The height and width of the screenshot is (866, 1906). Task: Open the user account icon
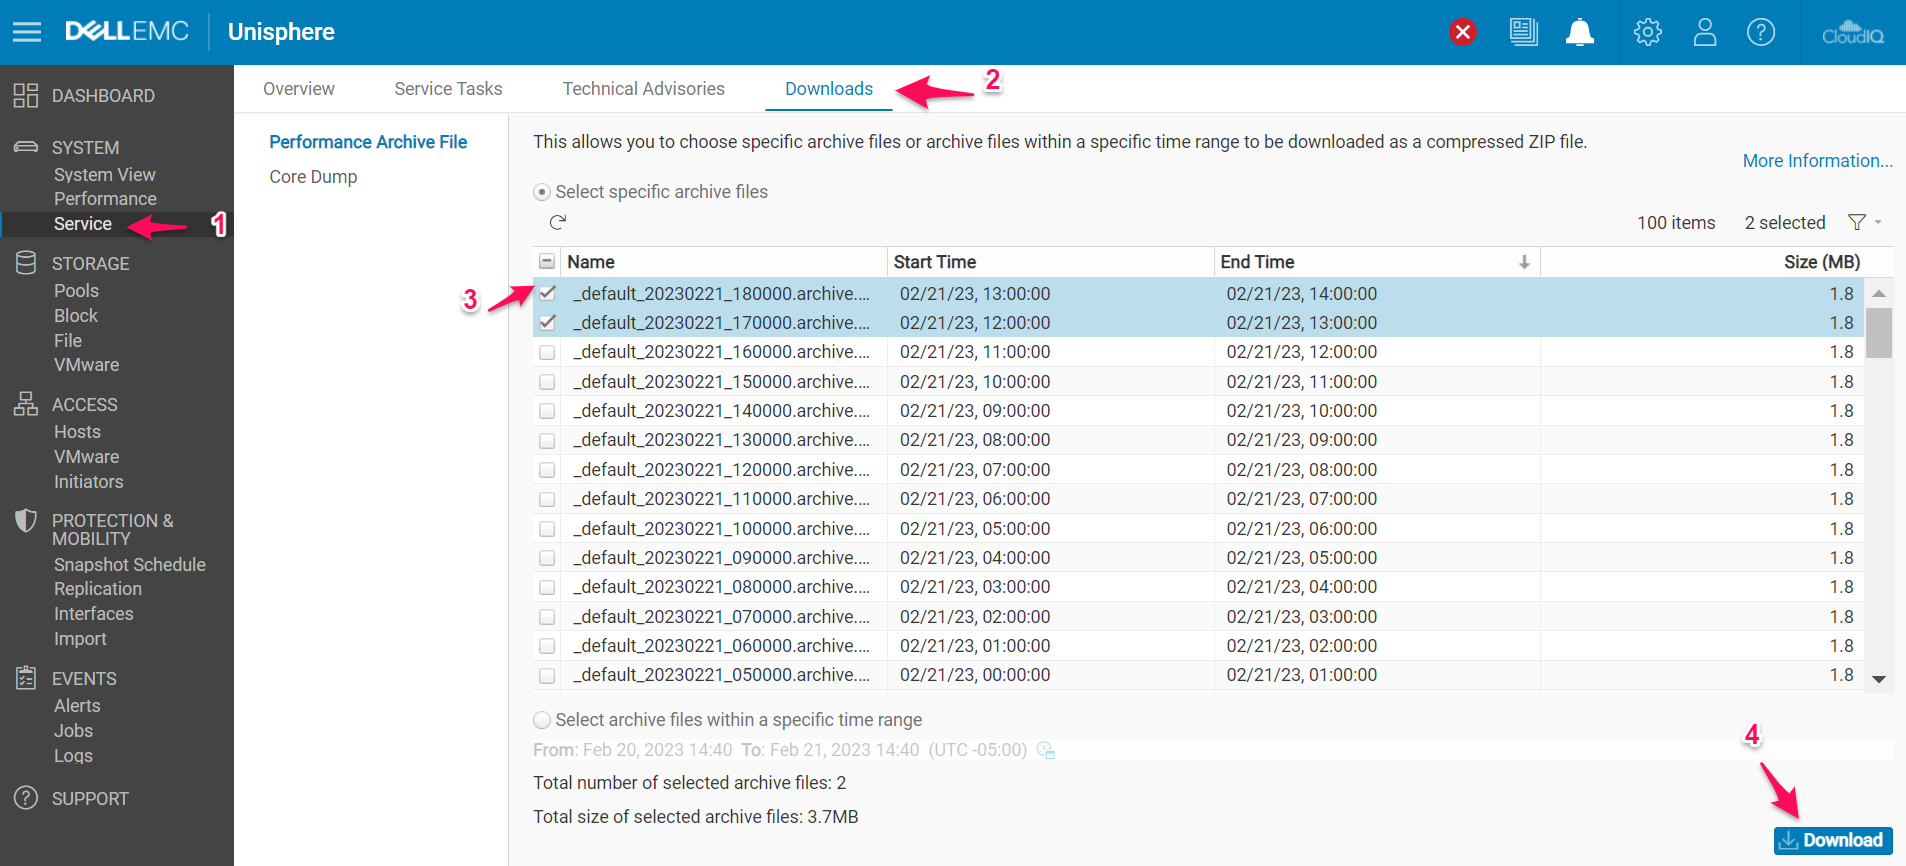coord(1704,32)
